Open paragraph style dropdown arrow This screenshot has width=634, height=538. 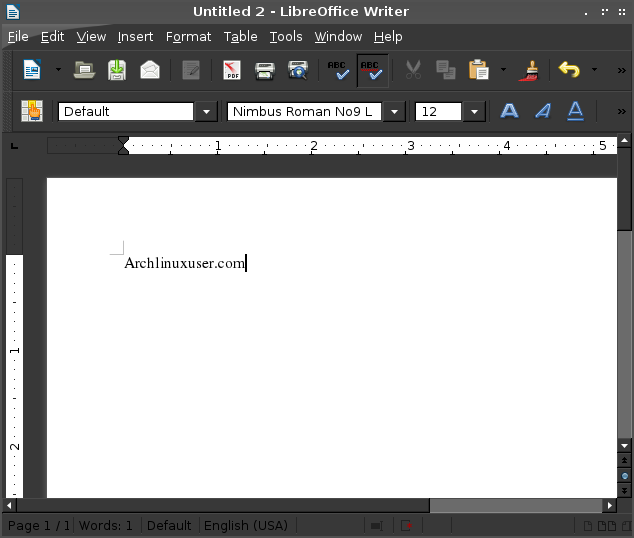pos(206,112)
